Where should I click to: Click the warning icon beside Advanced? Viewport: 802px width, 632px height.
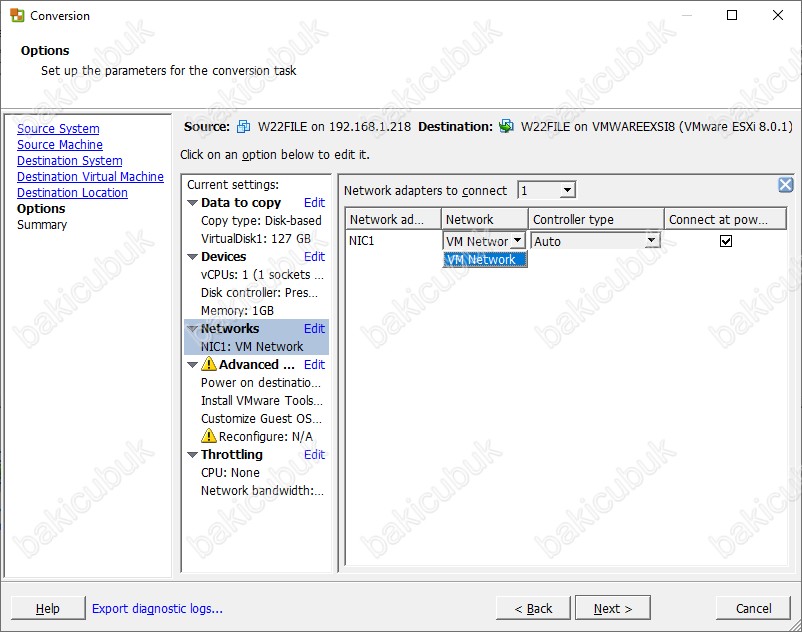point(209,364)
